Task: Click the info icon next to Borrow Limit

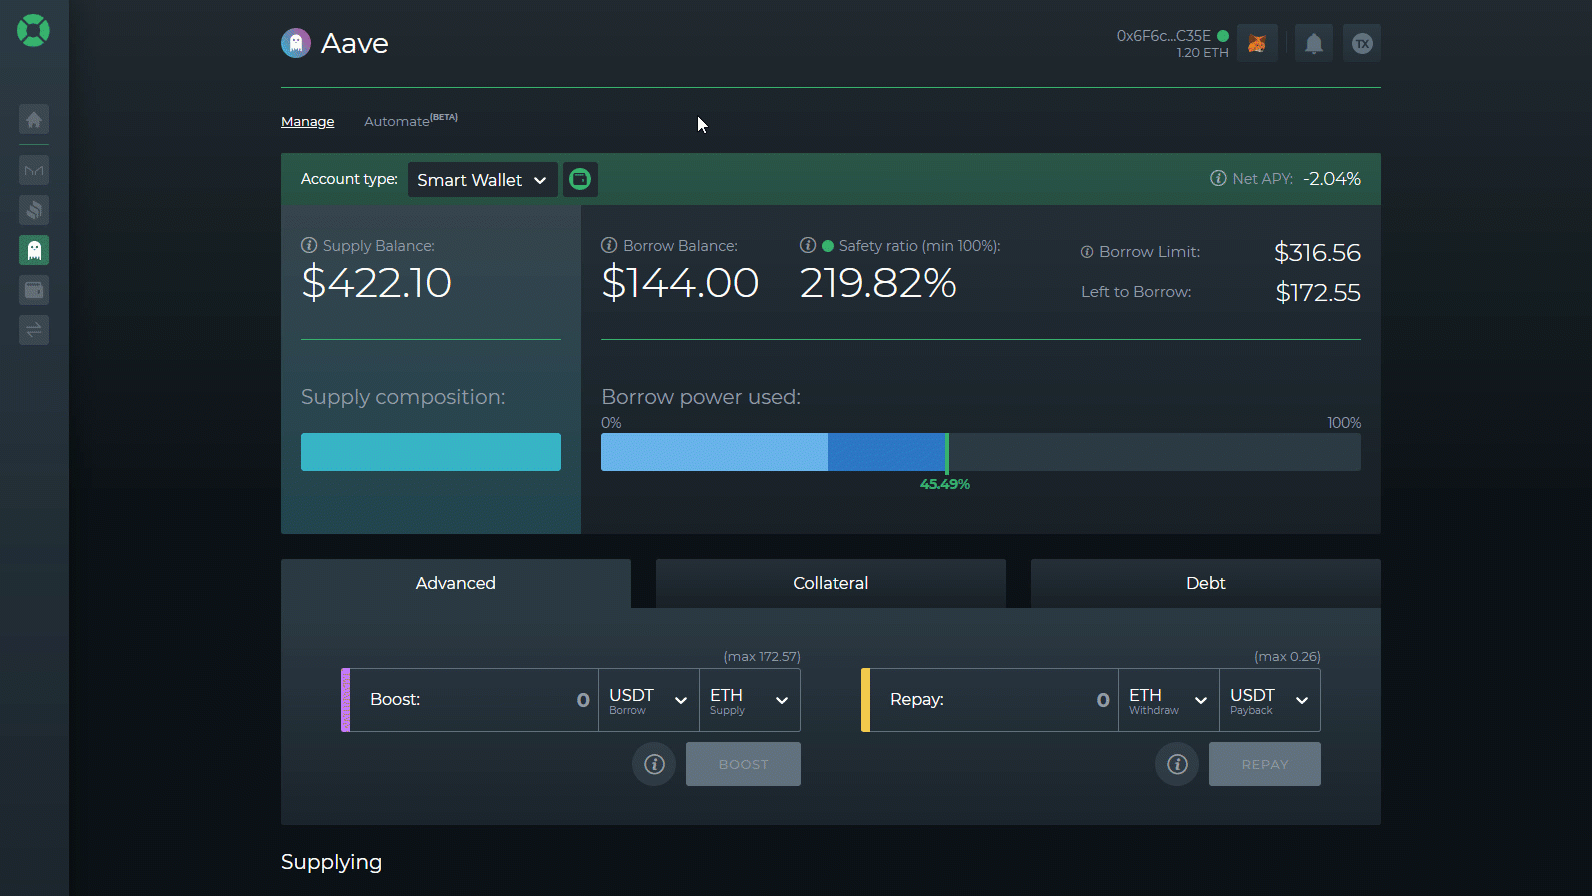Action: 1087,252
